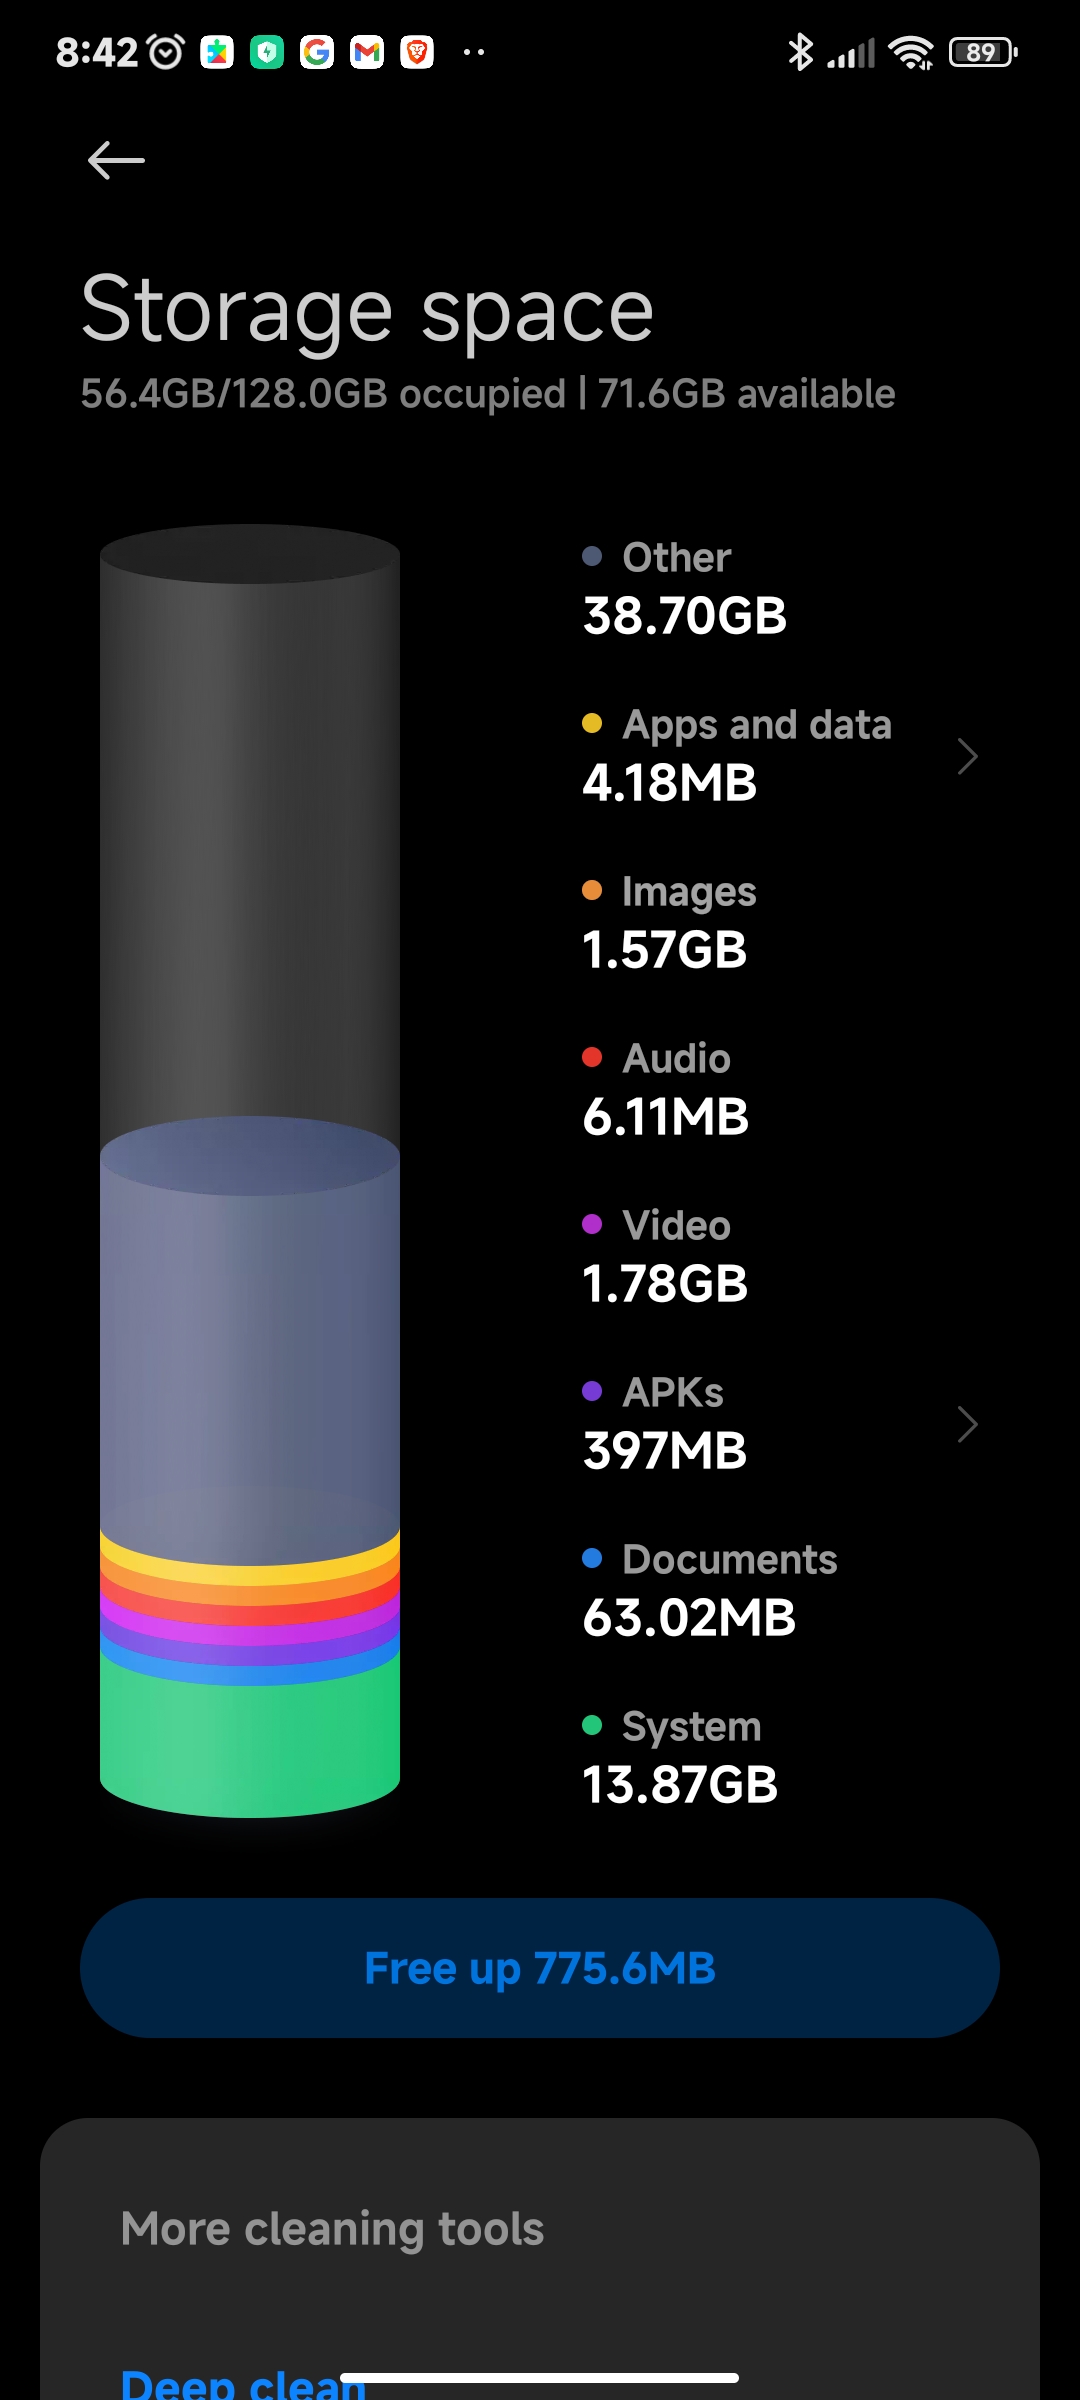The width and height of the screenshot is (1080, 2400).
Task: Tap the System 13.87GB entry
Action: (680, 1756)
